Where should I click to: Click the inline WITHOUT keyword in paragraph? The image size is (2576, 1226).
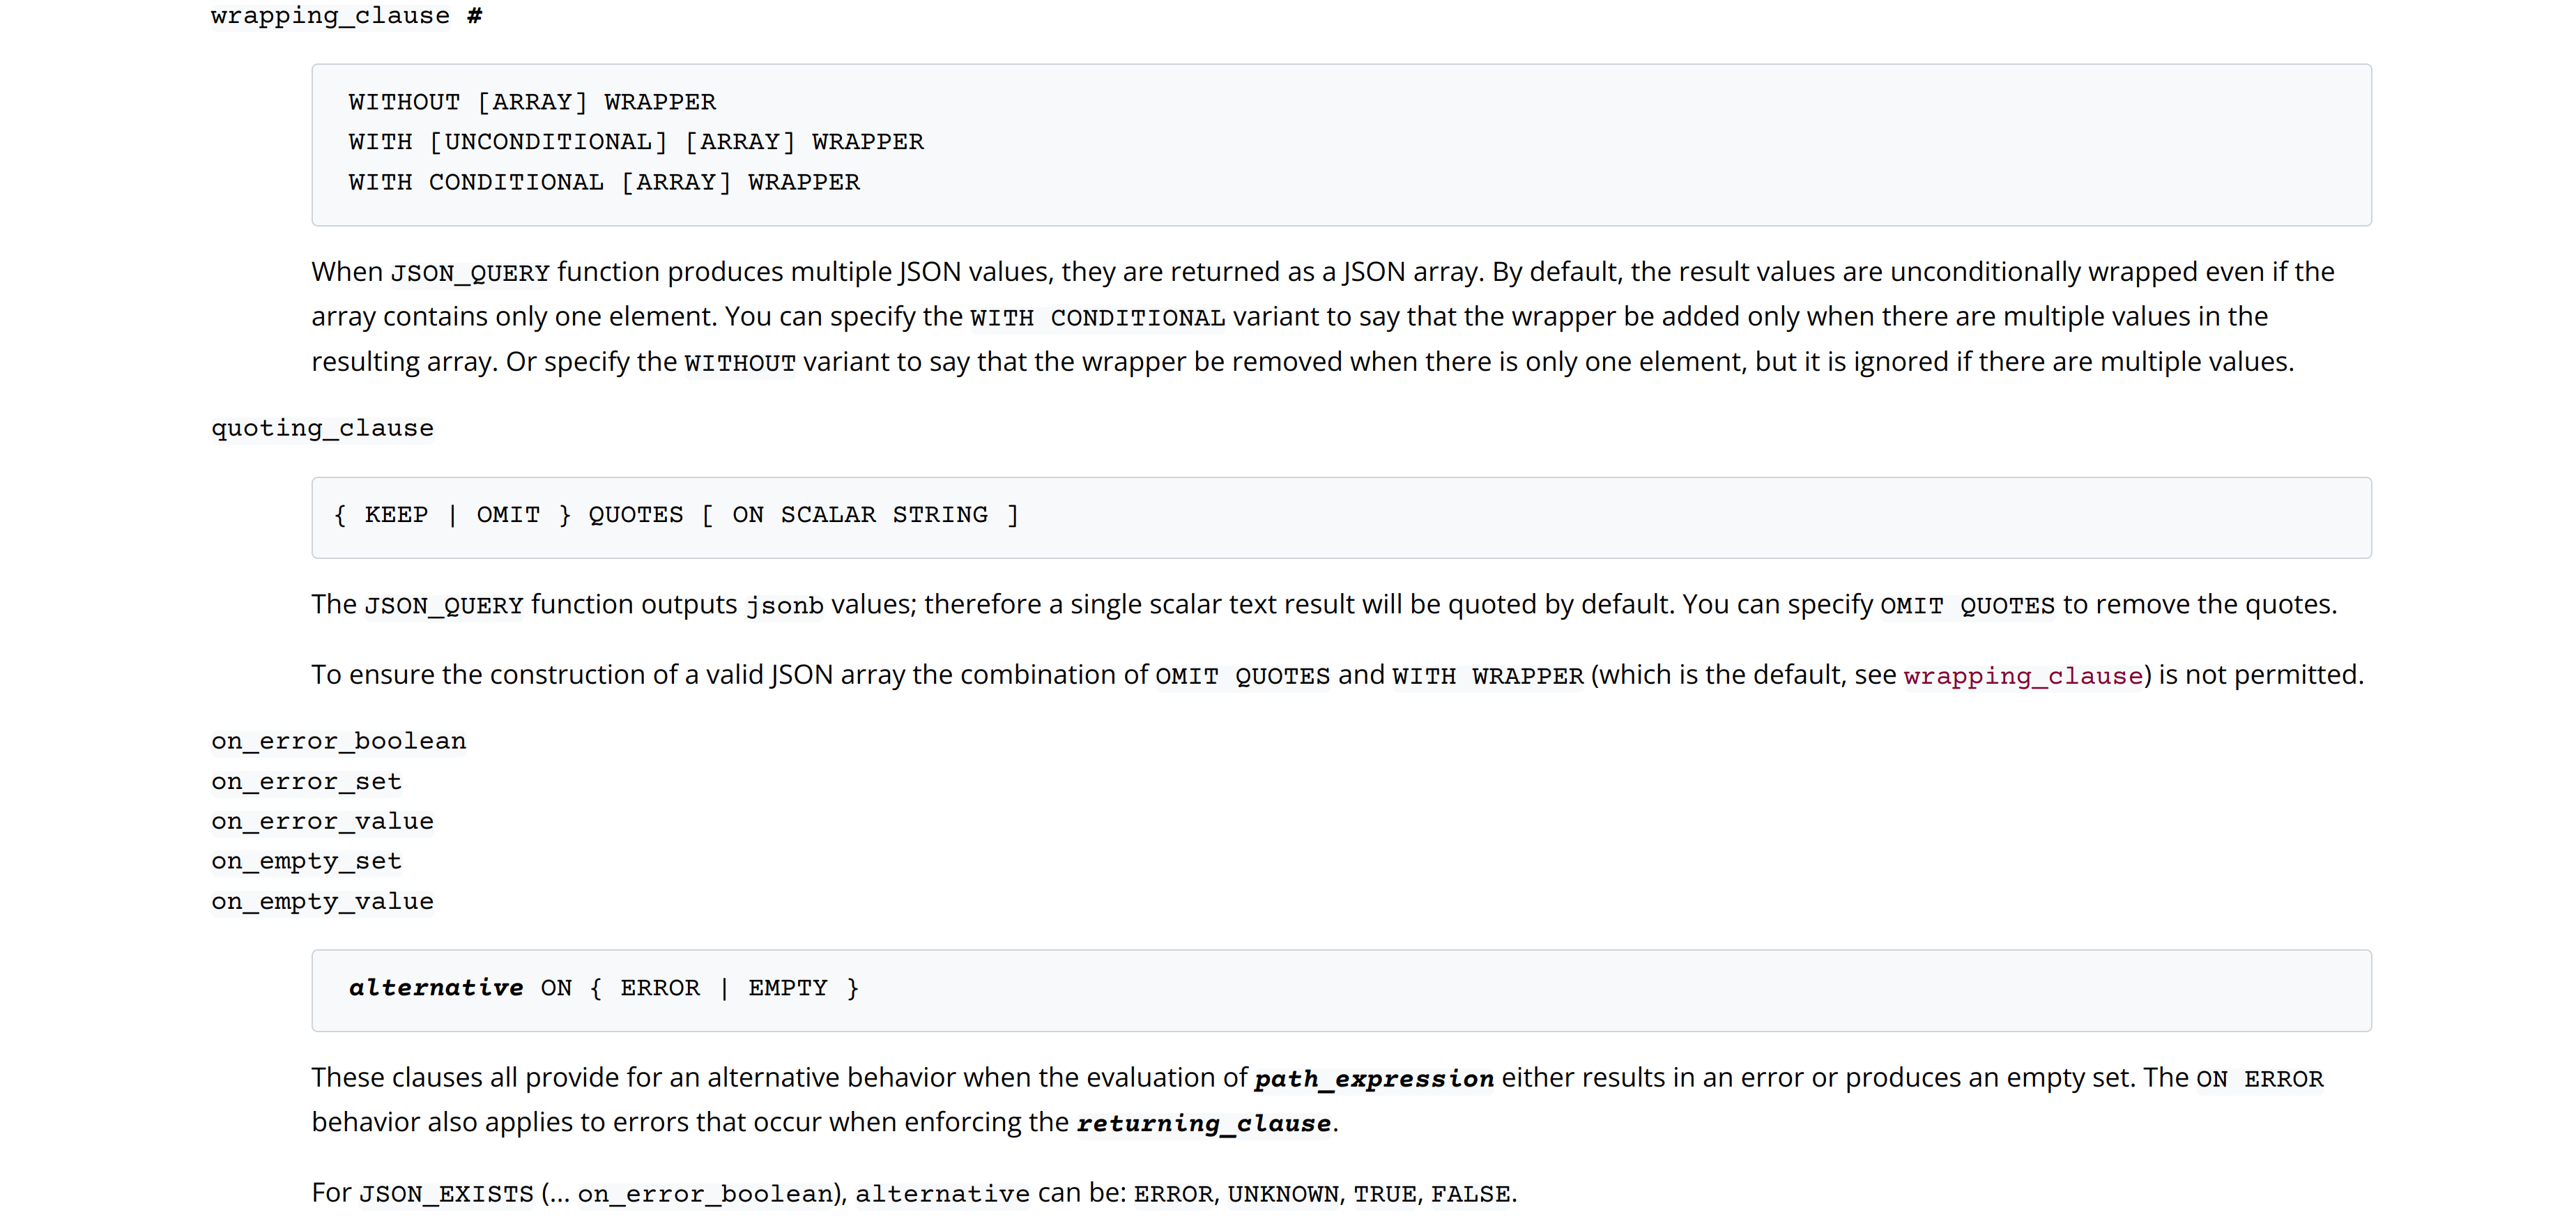(739, 363)
